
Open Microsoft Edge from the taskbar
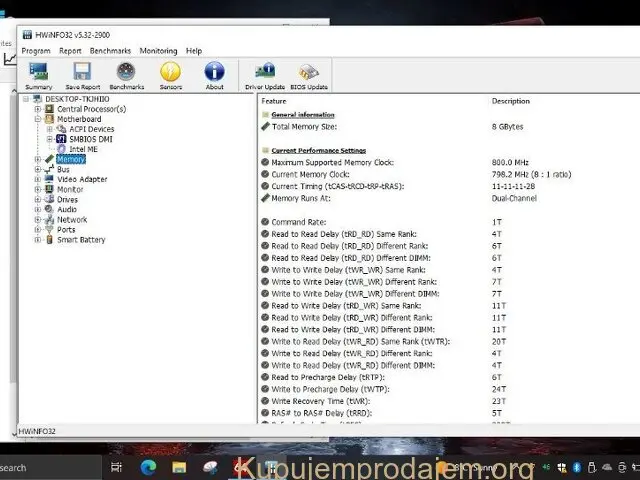pyautogui.click(x=150, y=467)
